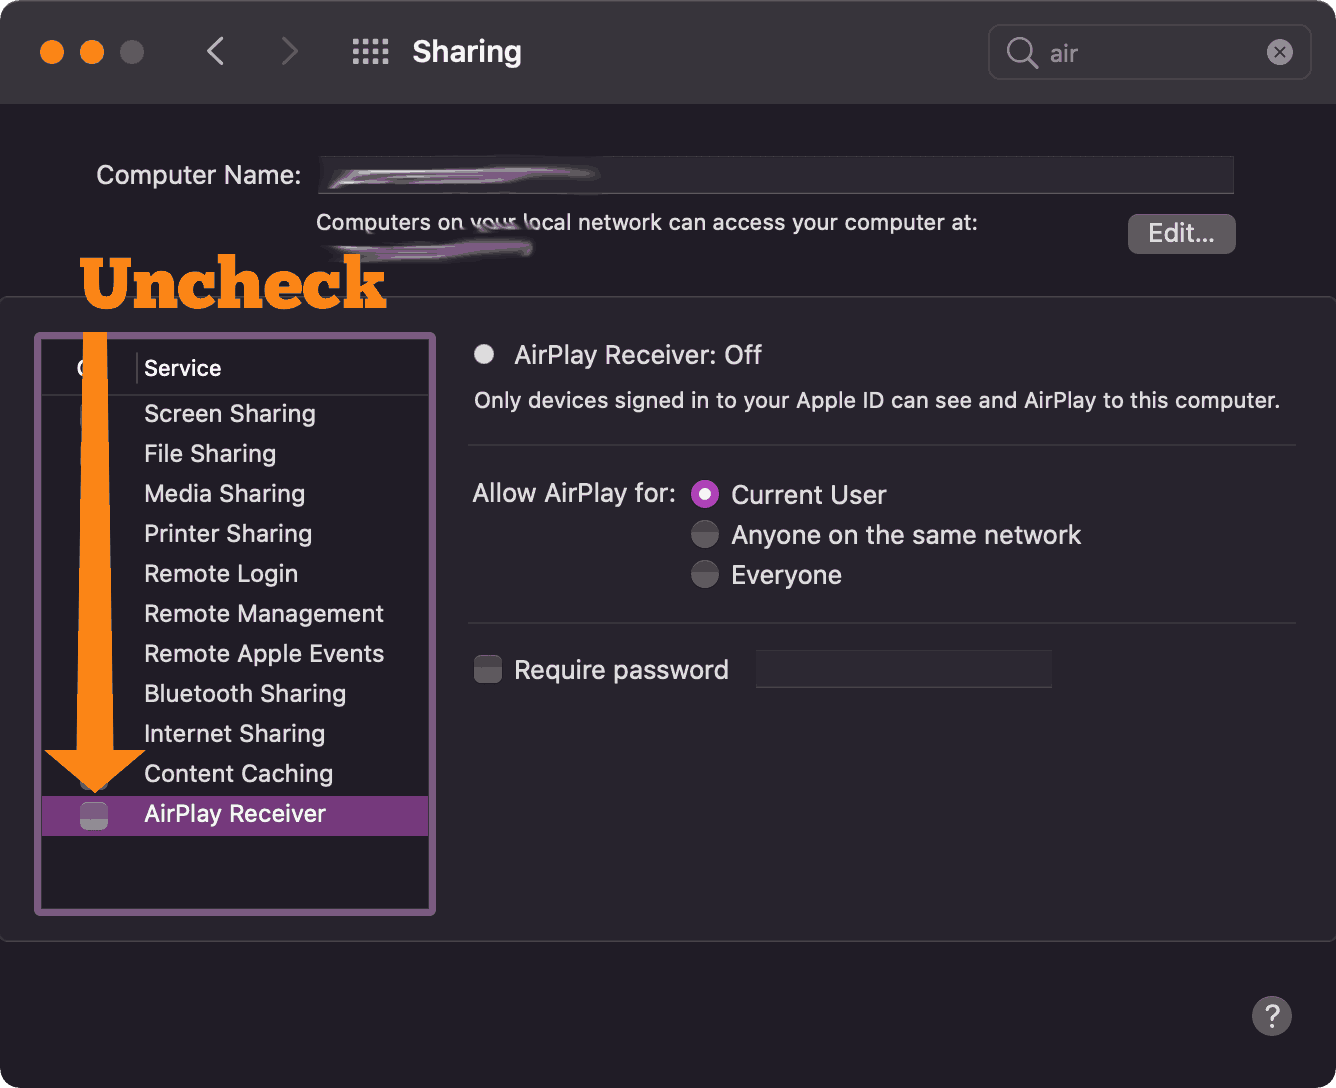This screenshot has width=1336, height=1088.
Task: Click the minimize window button
Action: pyautogui.click(x=92, y=52)
